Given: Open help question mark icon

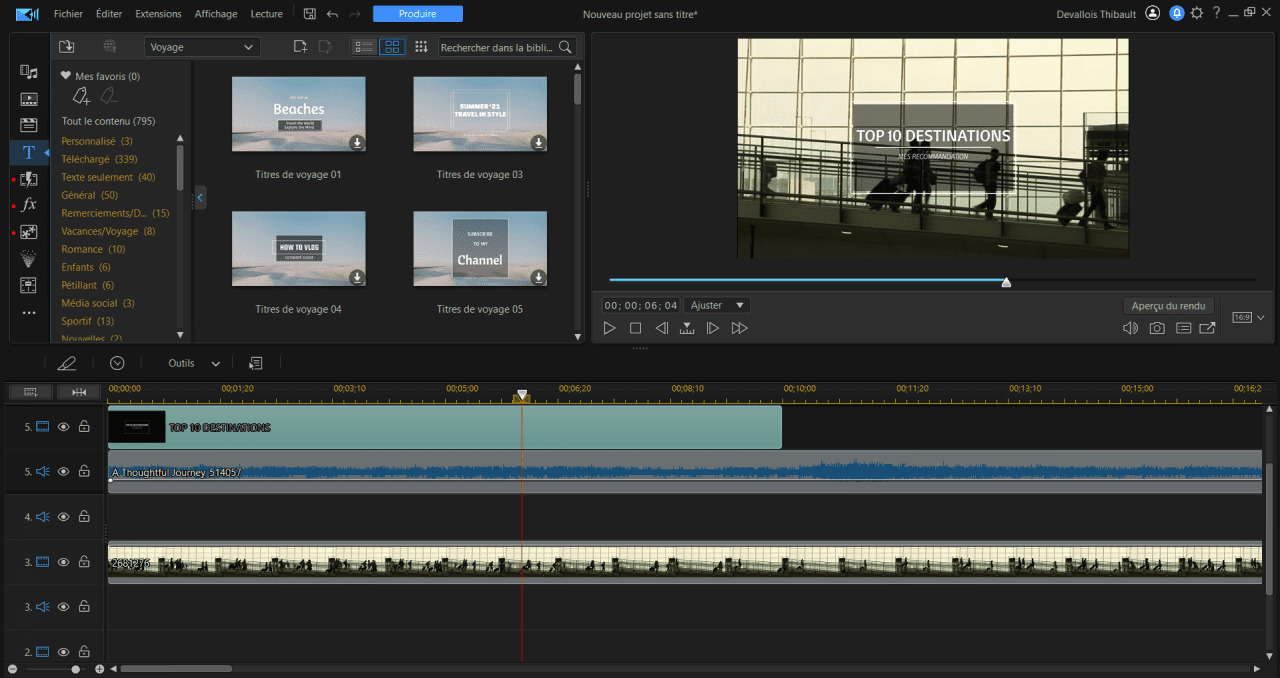Looking at the screenshot, I should (x=1216, y=13).
